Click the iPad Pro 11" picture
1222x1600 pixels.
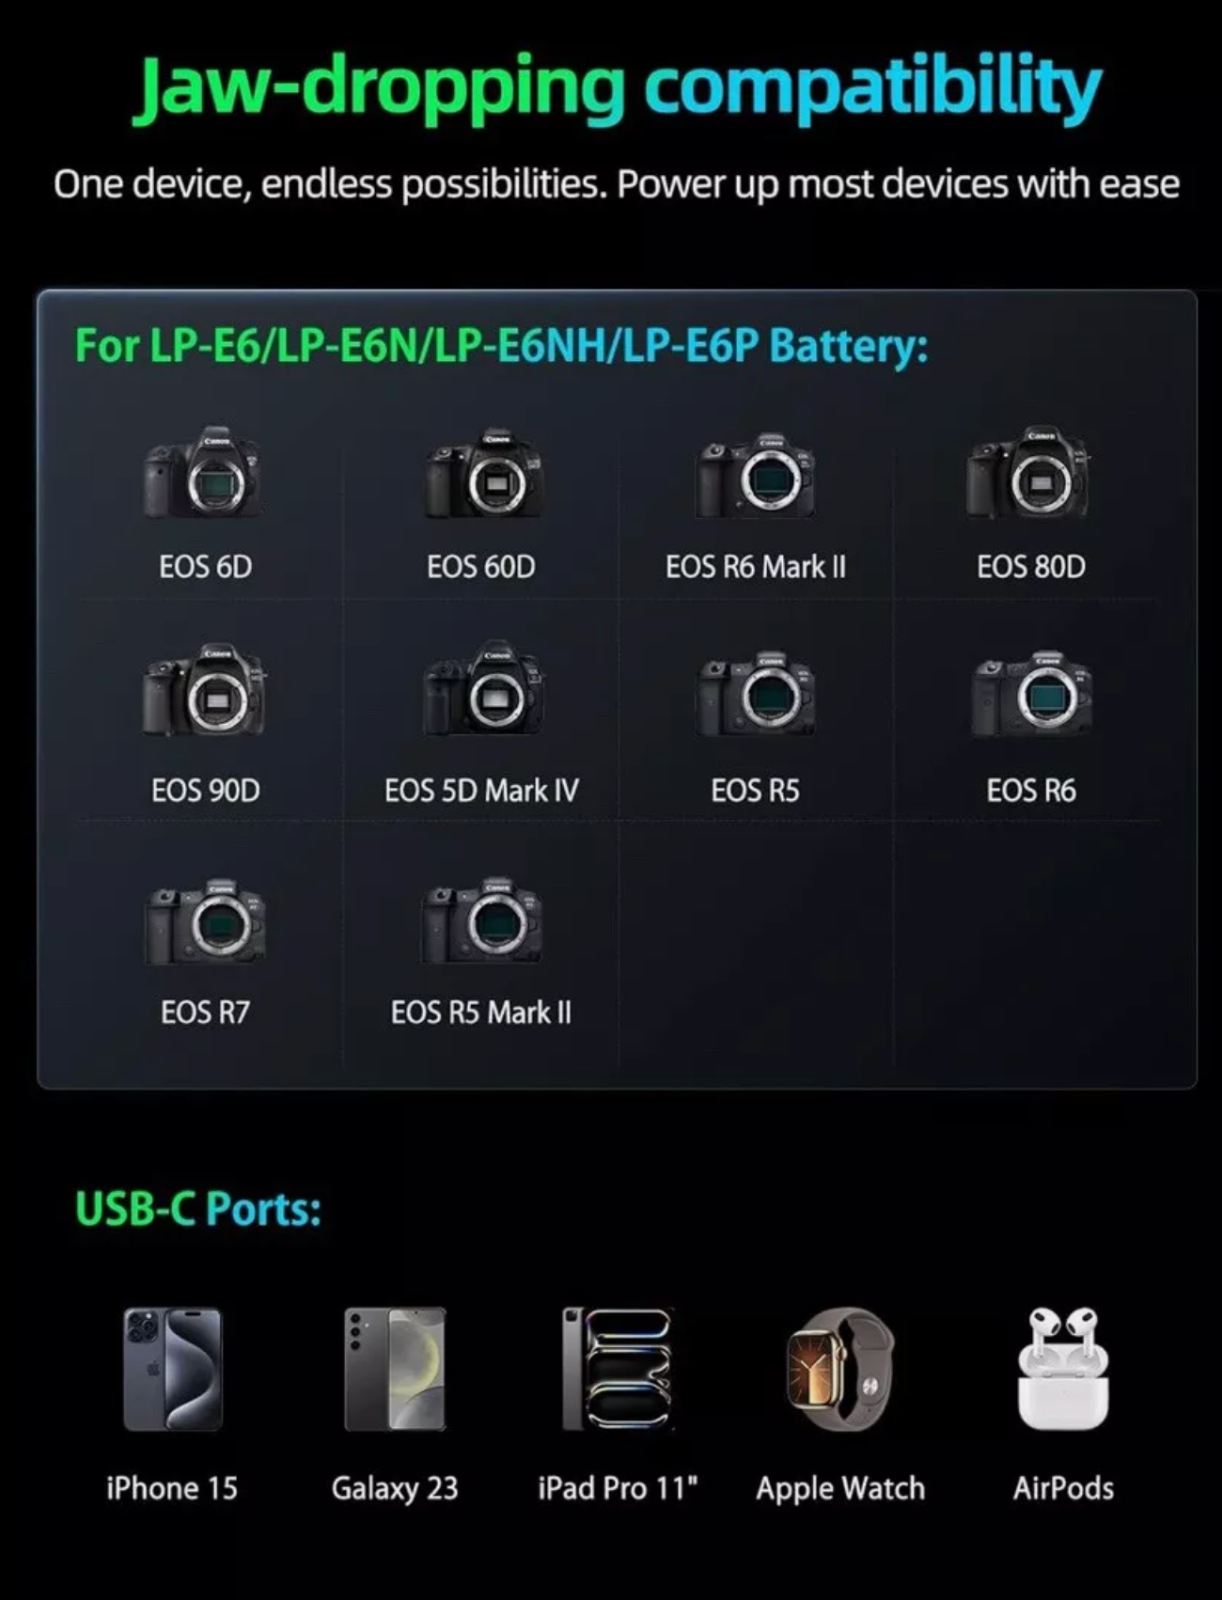618,1369
